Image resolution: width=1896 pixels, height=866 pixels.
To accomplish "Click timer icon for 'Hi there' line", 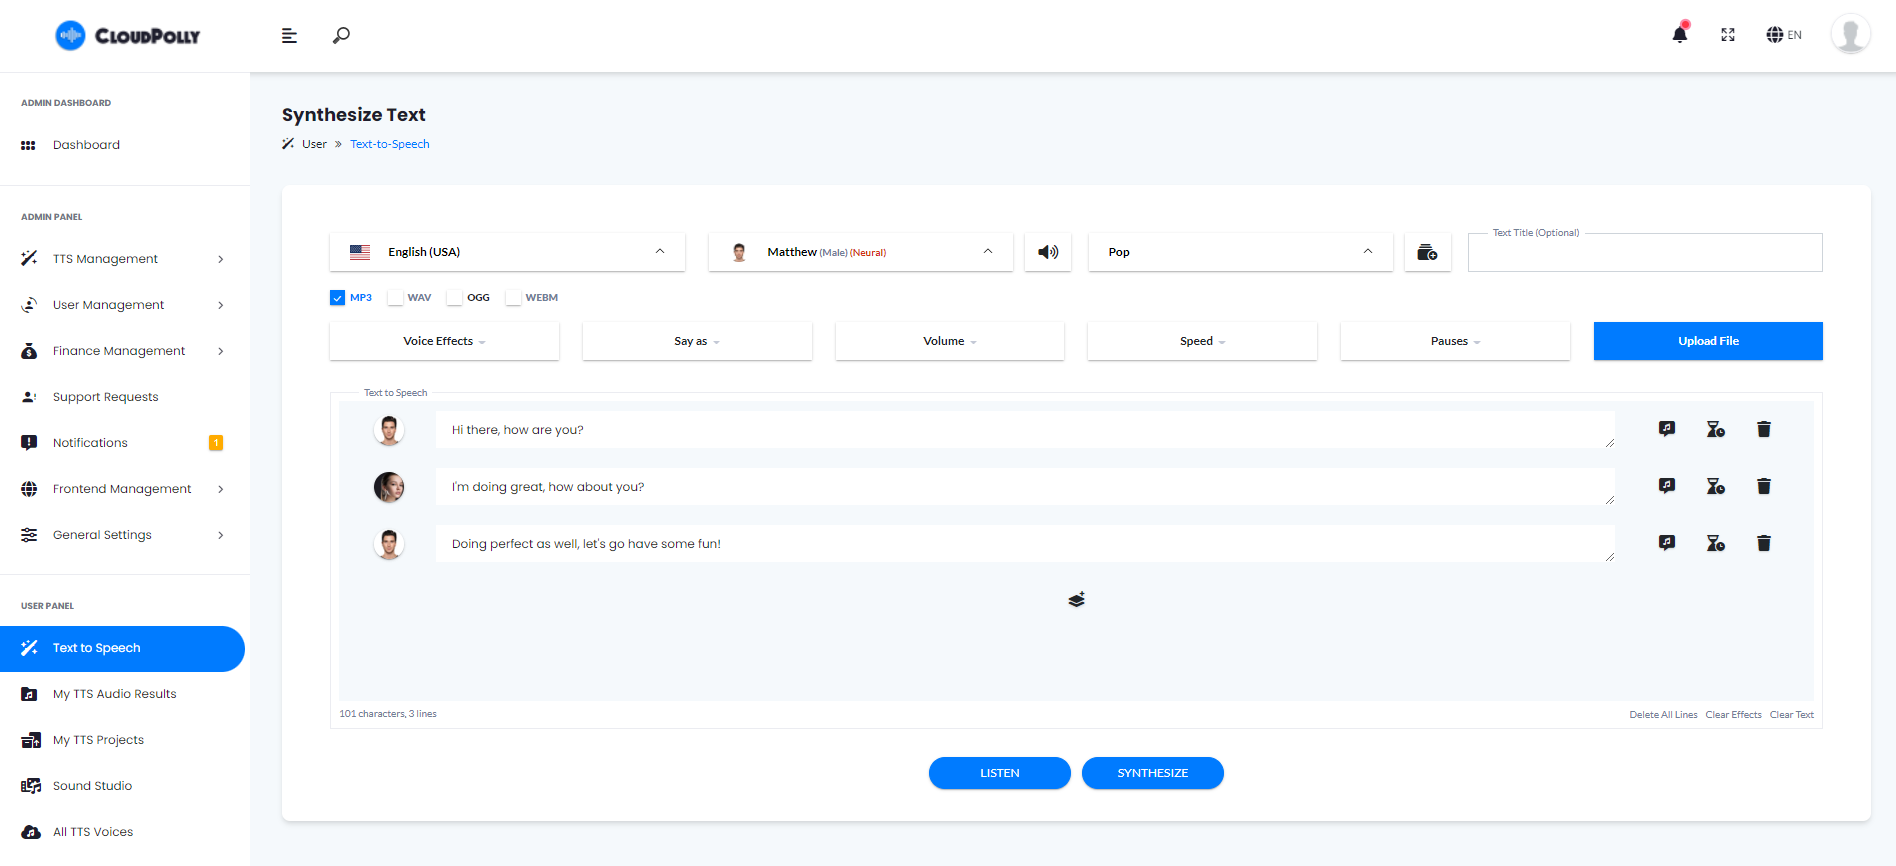I will pyautogui.click(x=1715, y=429).
